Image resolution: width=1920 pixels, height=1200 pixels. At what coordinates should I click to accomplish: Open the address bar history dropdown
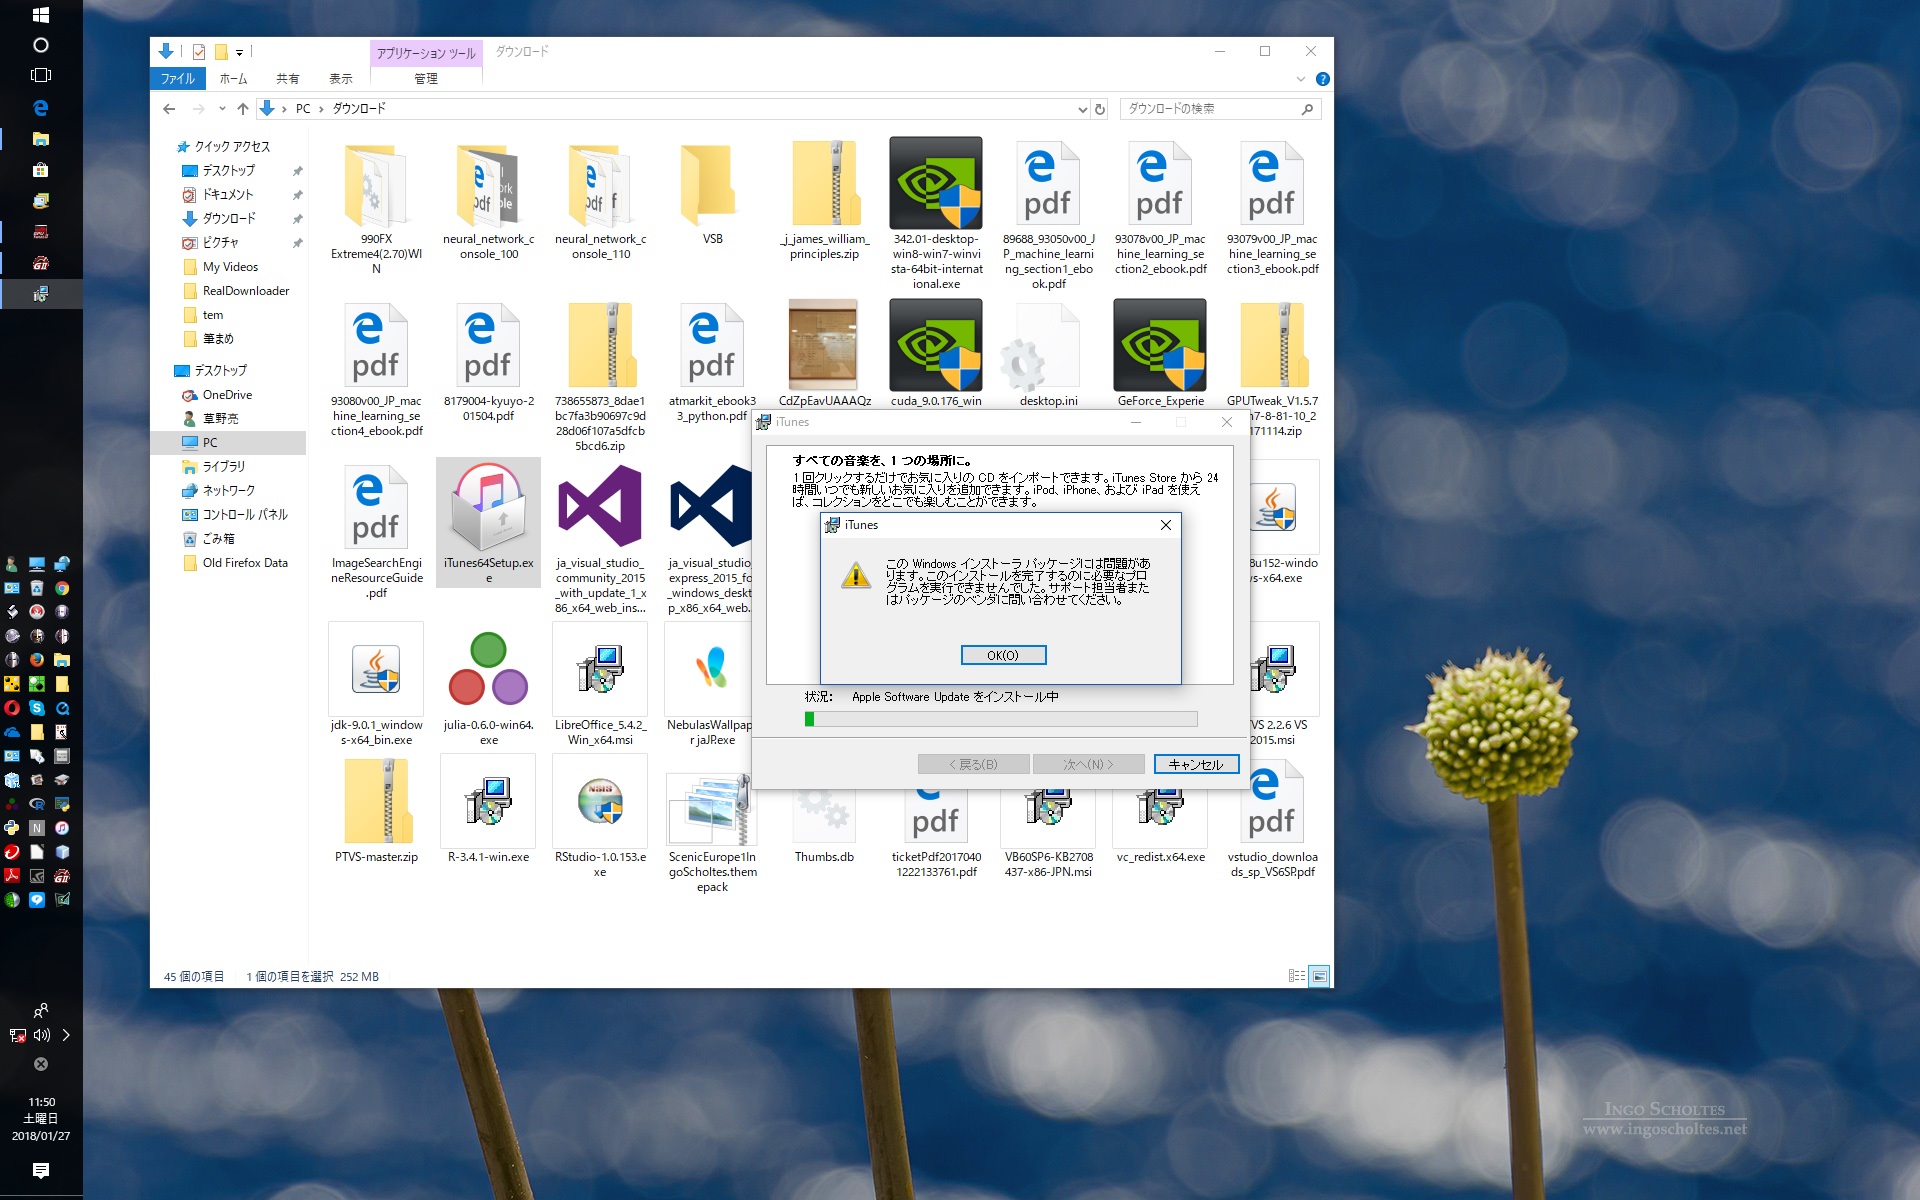pyautogui.click(x=1082, y=109)
